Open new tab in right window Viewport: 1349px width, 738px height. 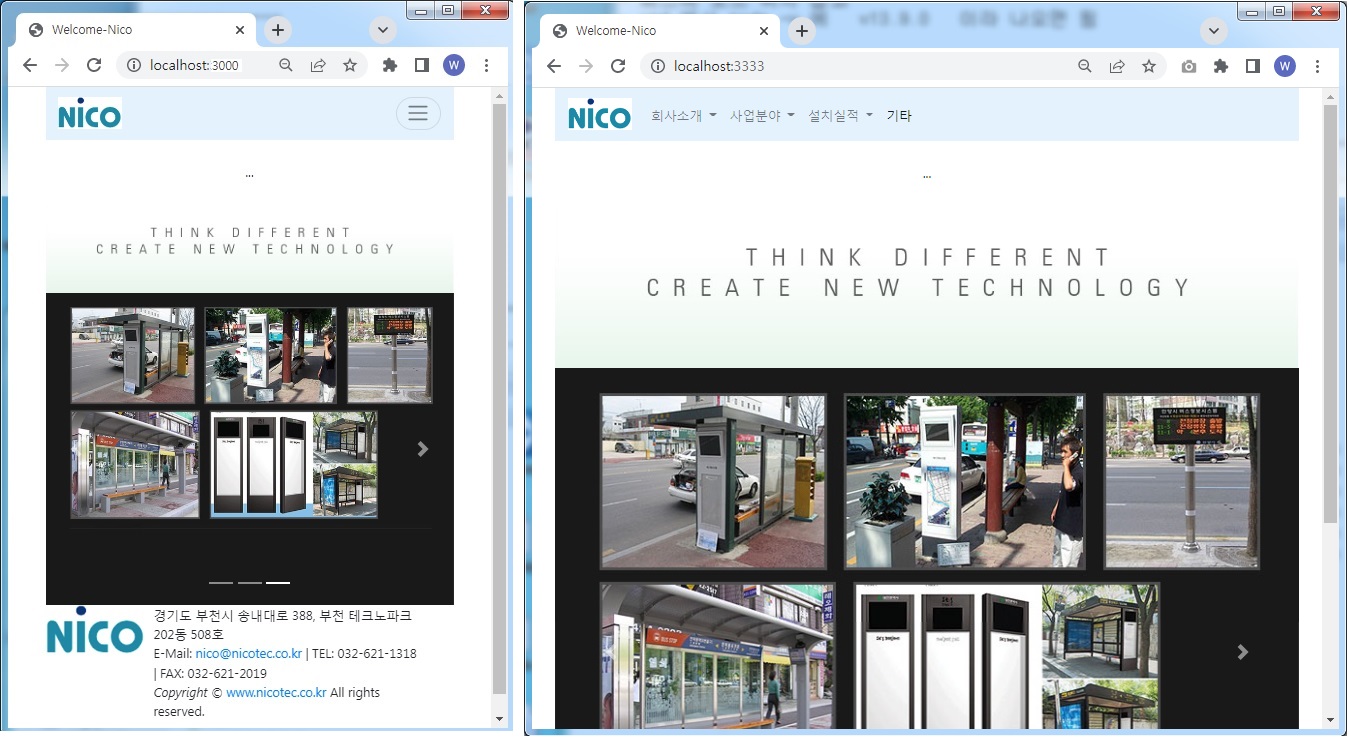pyautogui.click(x=801, y=31)
